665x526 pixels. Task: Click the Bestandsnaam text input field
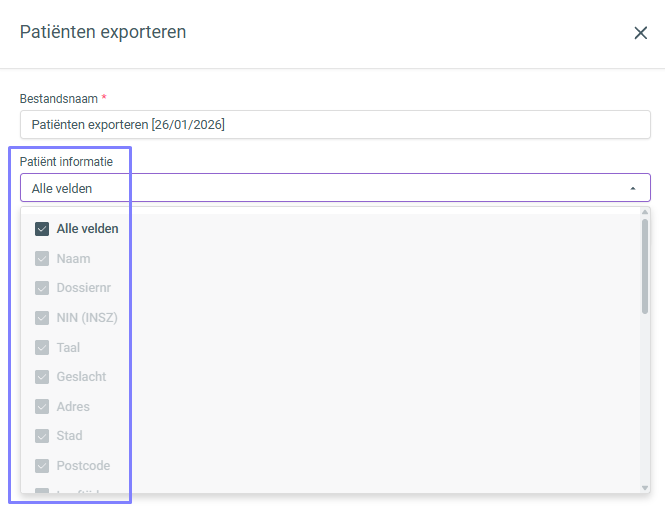pos(335,124)
